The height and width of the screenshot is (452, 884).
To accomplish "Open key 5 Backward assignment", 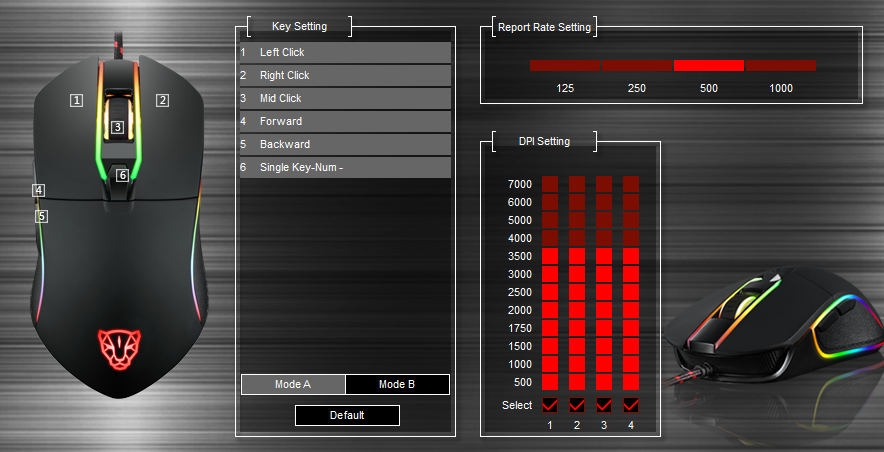I will click(x=345, y=145).
